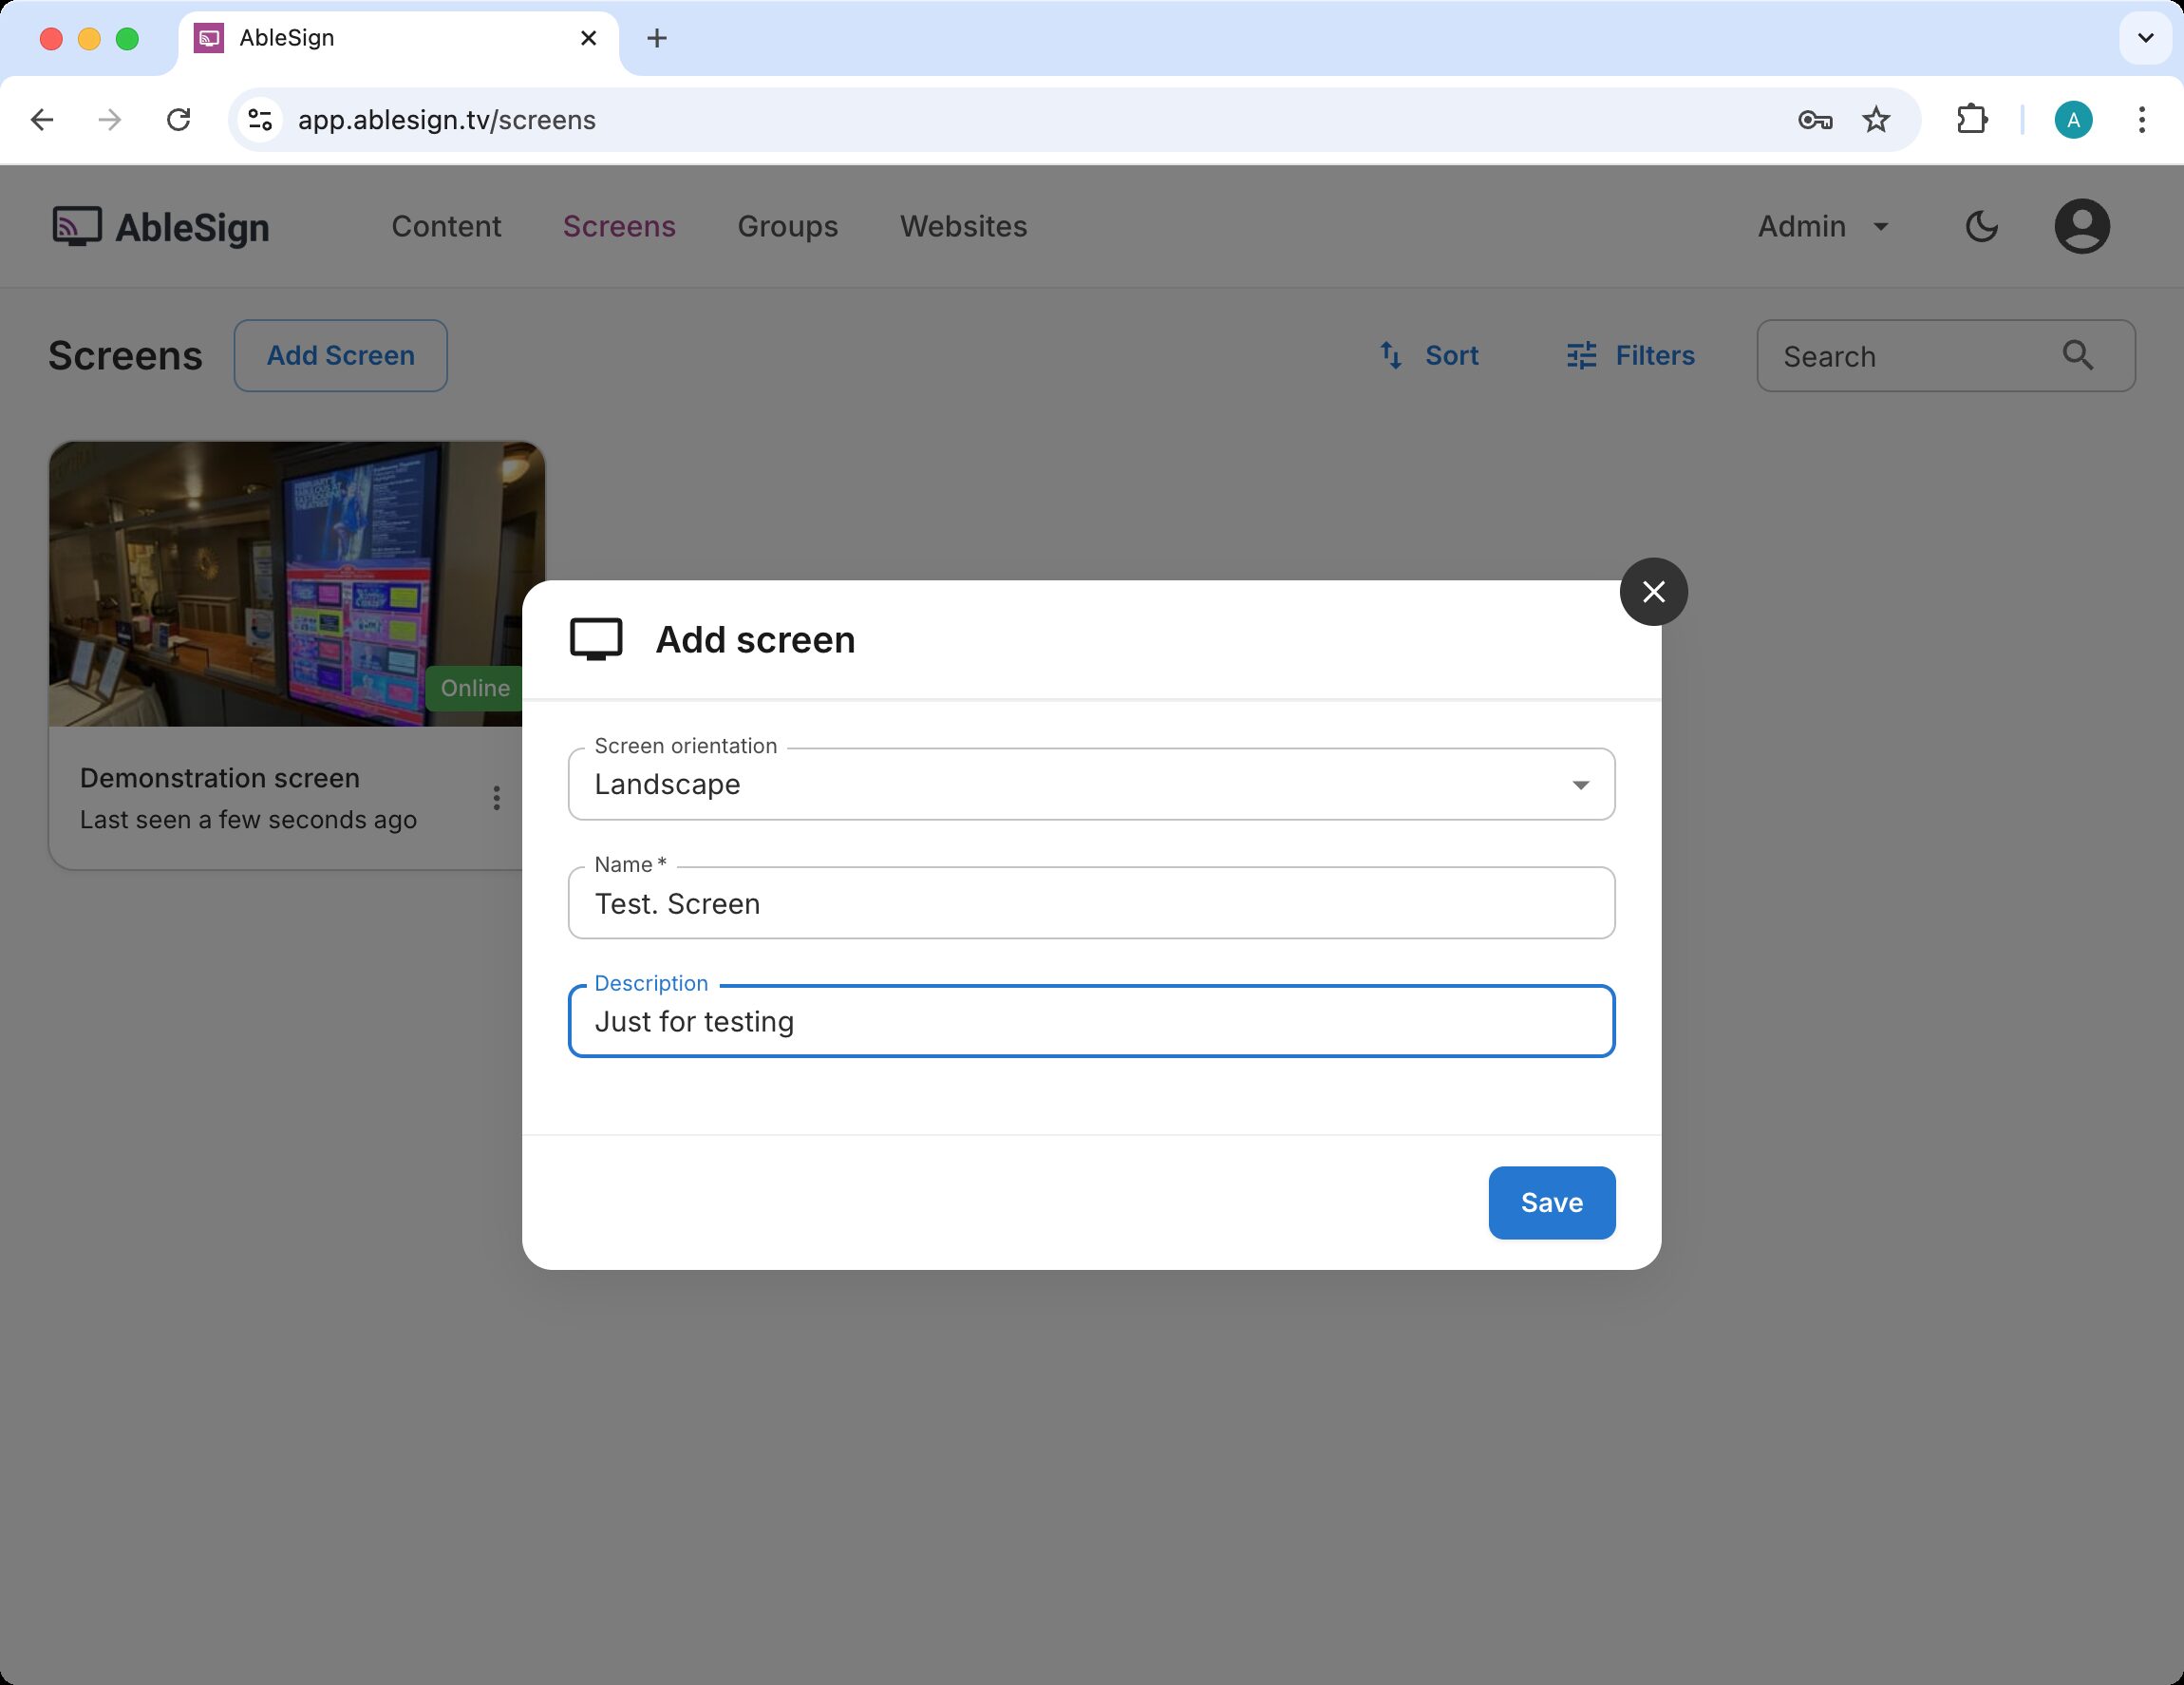Viewport: 2184px width, 1685px height.
Task: Open the browser extensions puzzle icon
Action: click(1971, 120)
